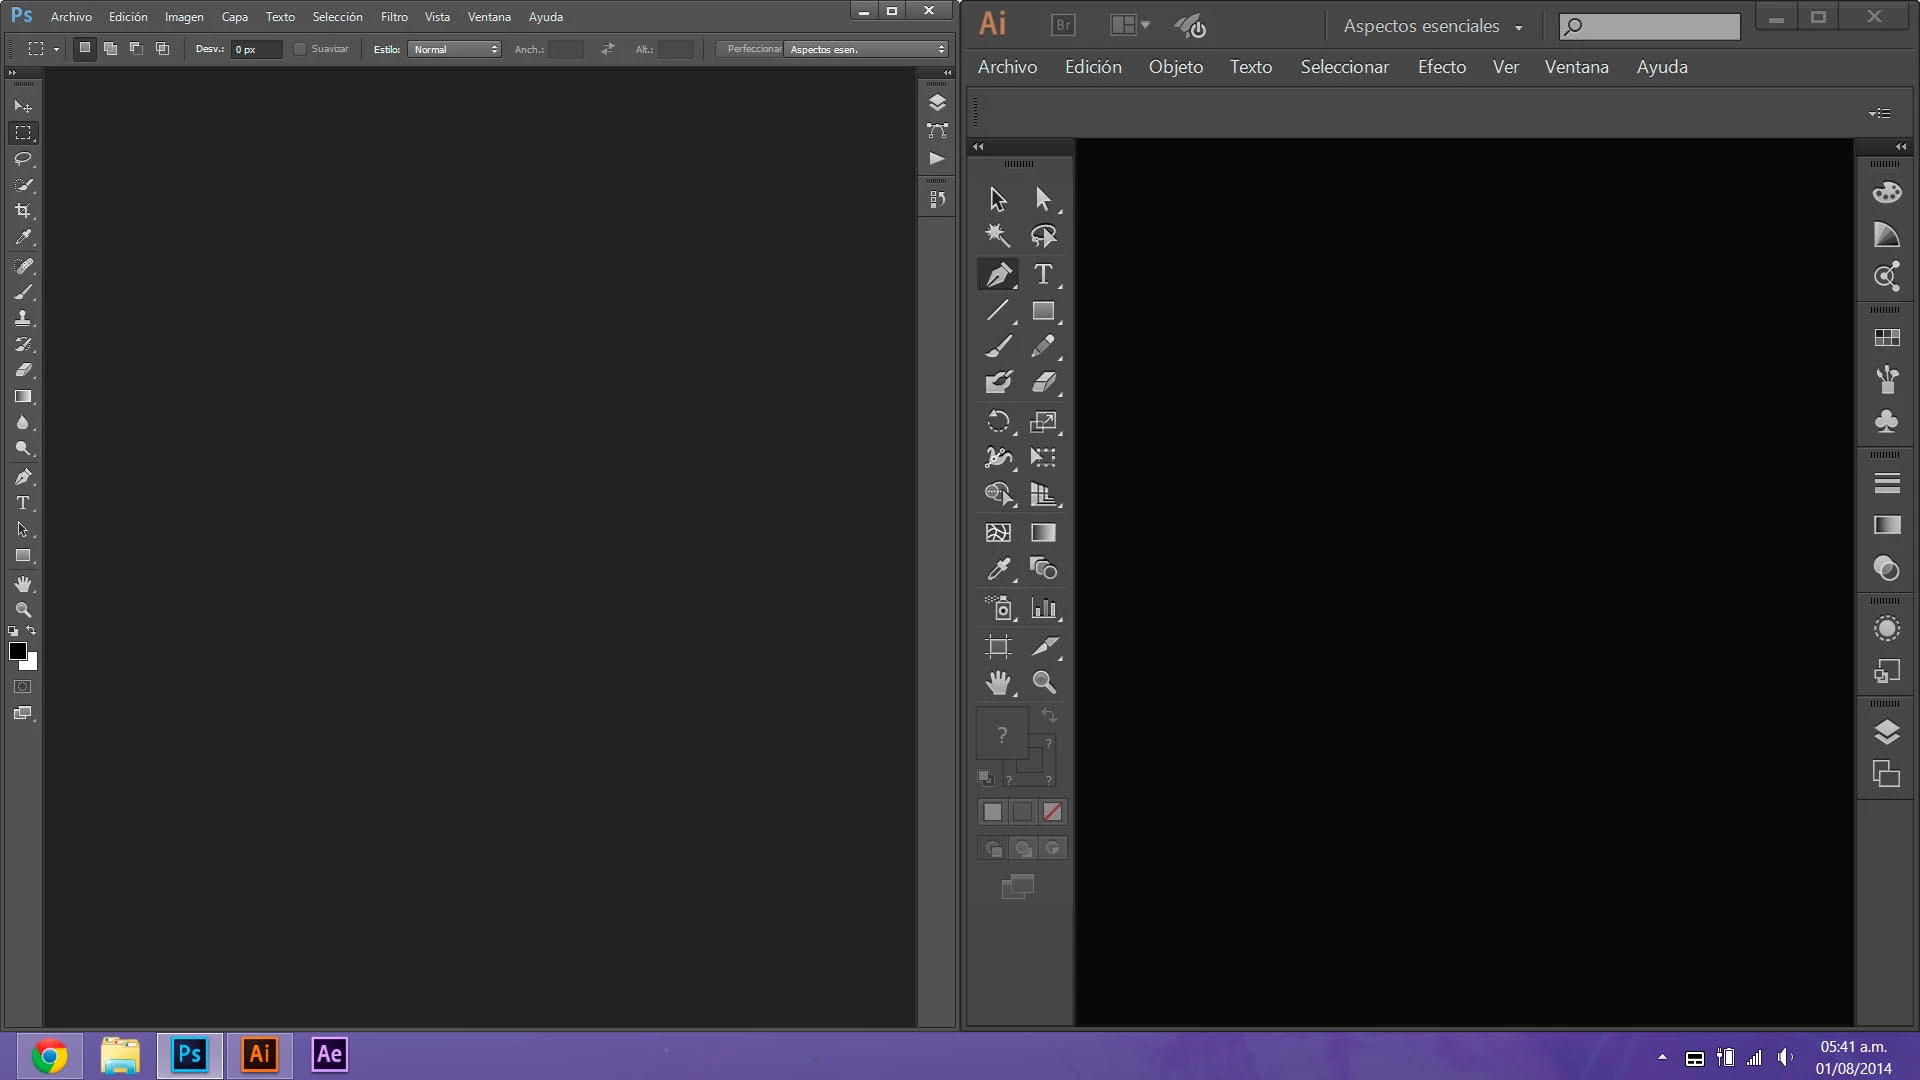The image size is (1920, 1080).
Task: Toggle Illustrator's None fill button
Action: (1052, 812)
